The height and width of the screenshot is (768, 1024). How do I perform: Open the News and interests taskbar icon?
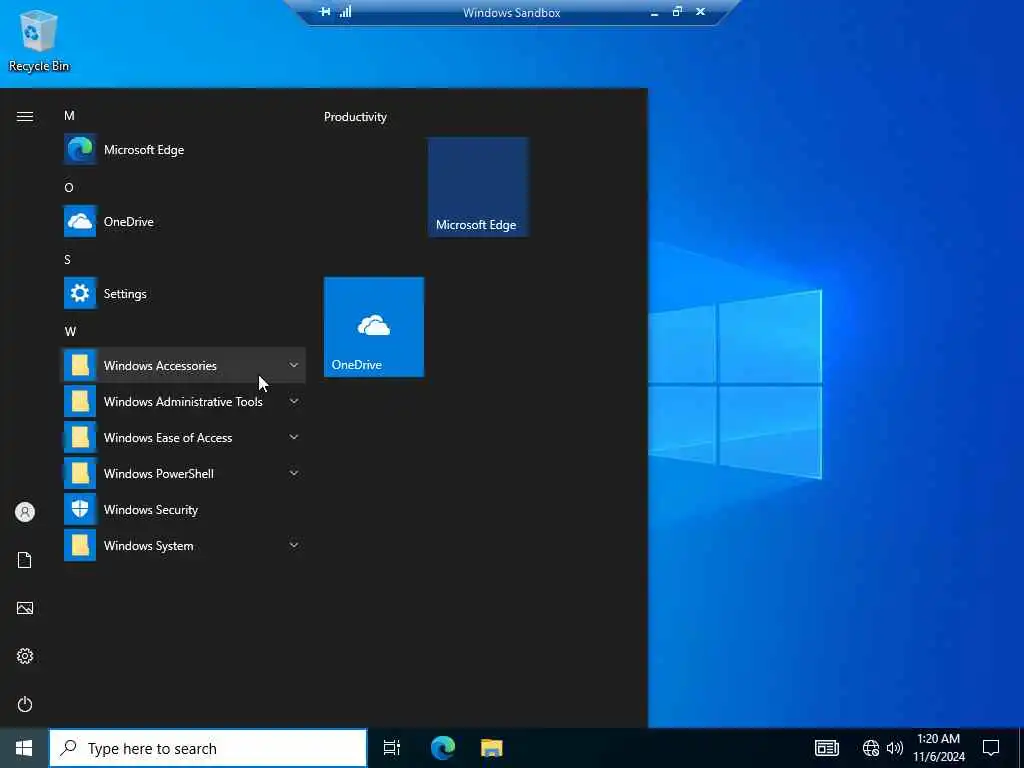tap(827, 748)
